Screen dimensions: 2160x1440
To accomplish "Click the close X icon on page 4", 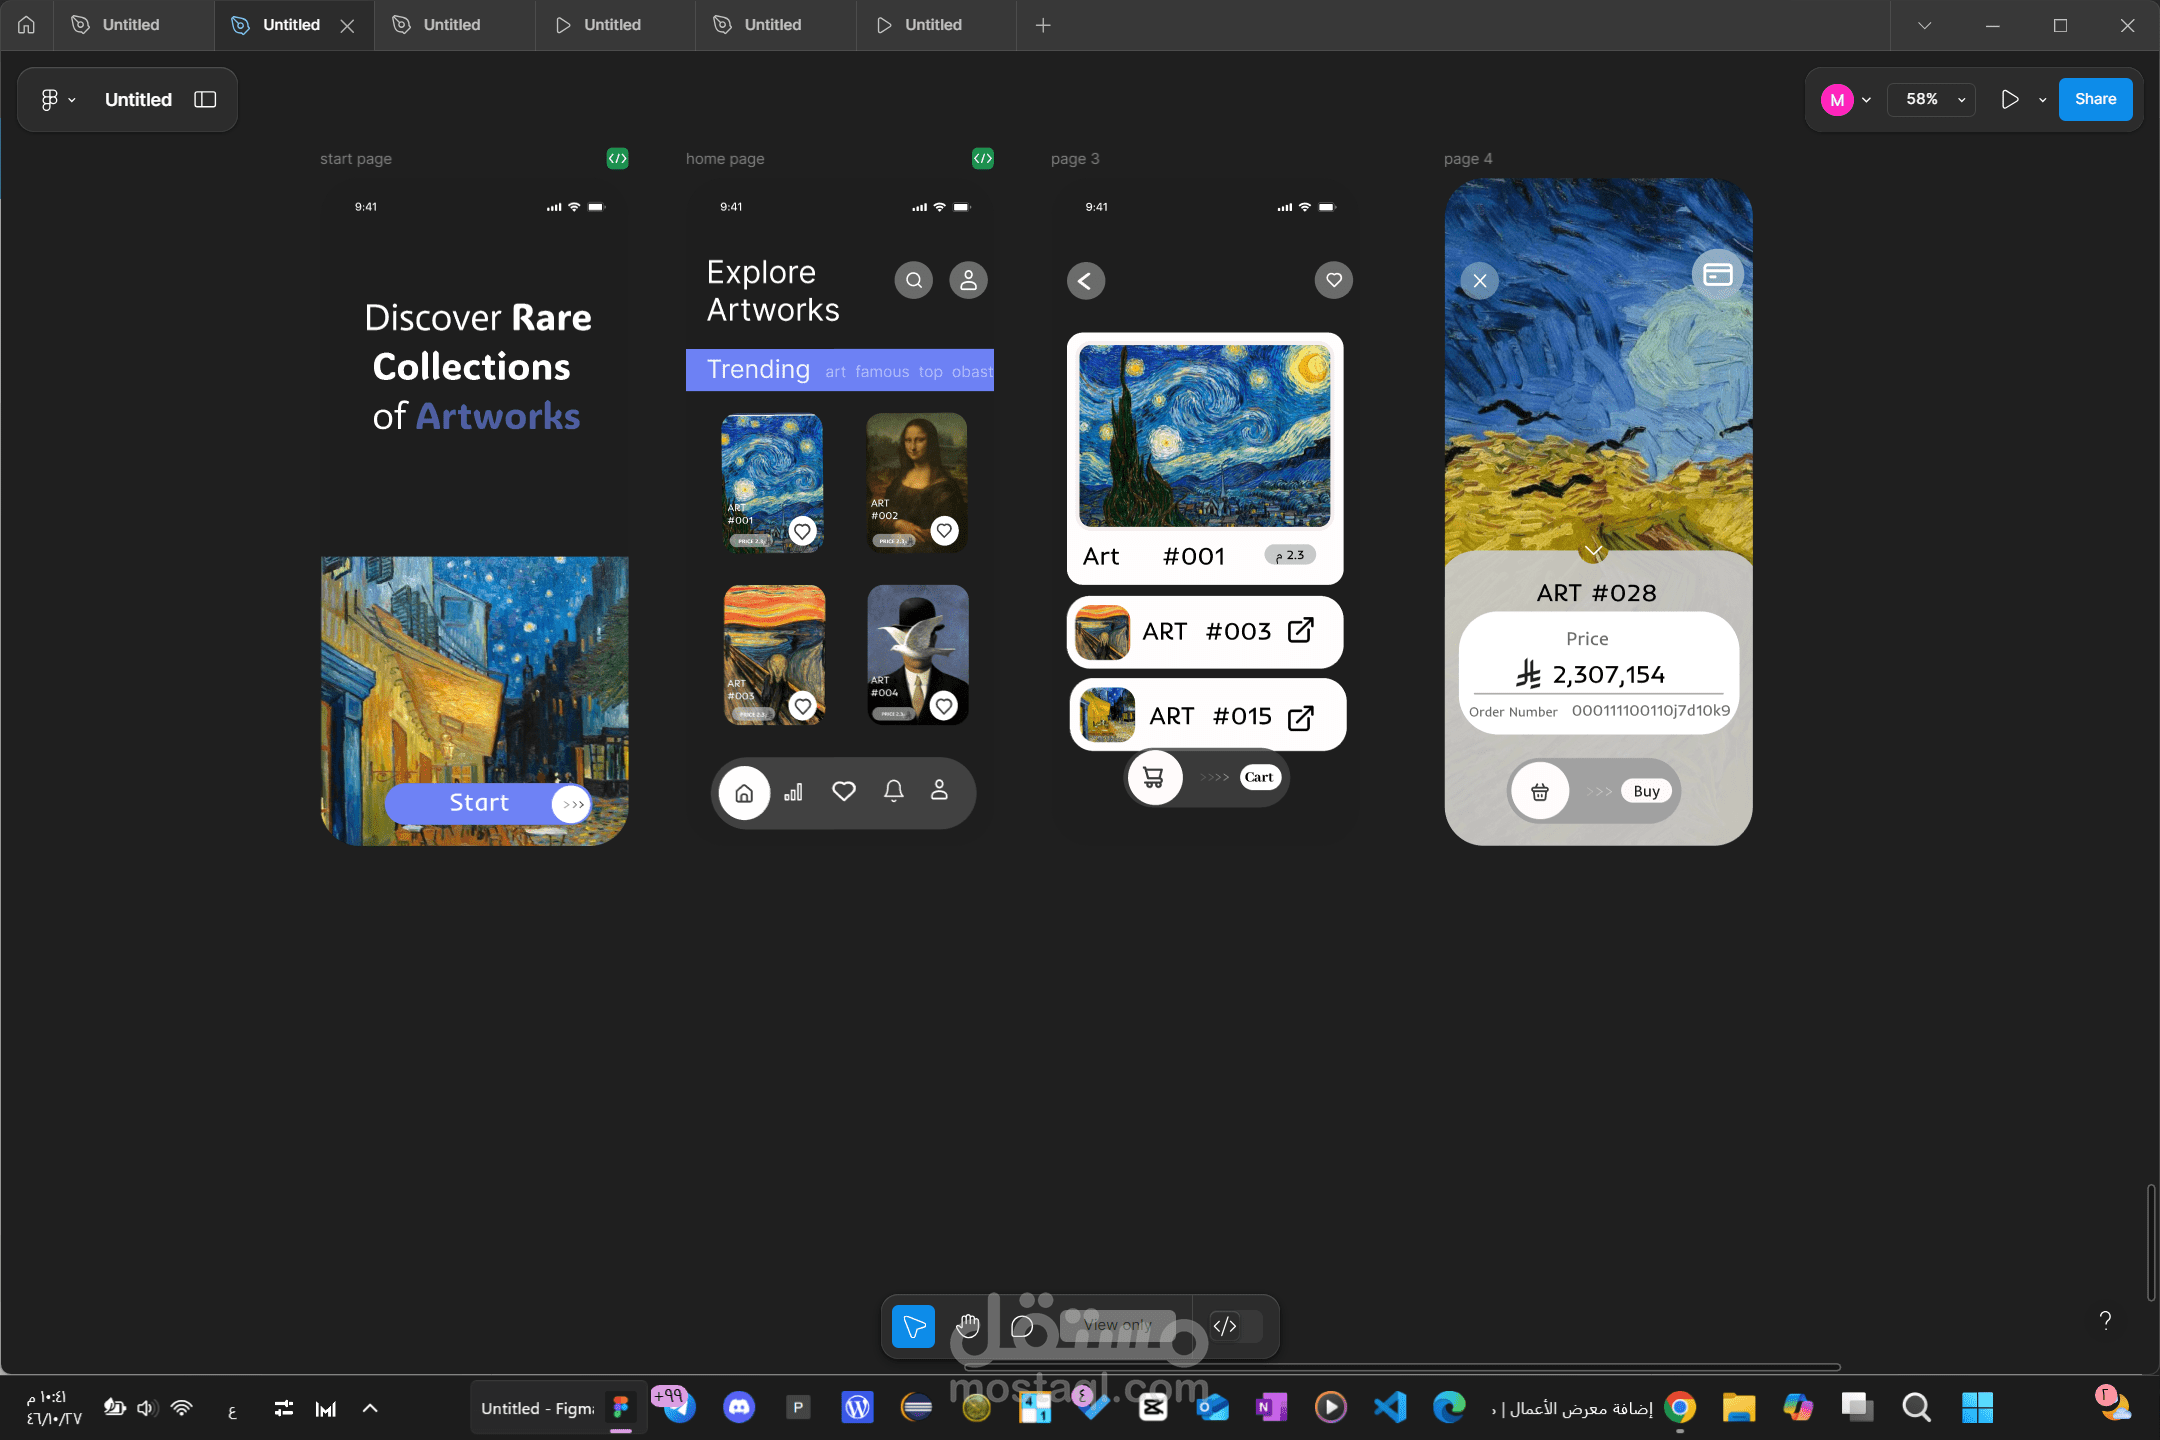I will [x=1480, y=281].
